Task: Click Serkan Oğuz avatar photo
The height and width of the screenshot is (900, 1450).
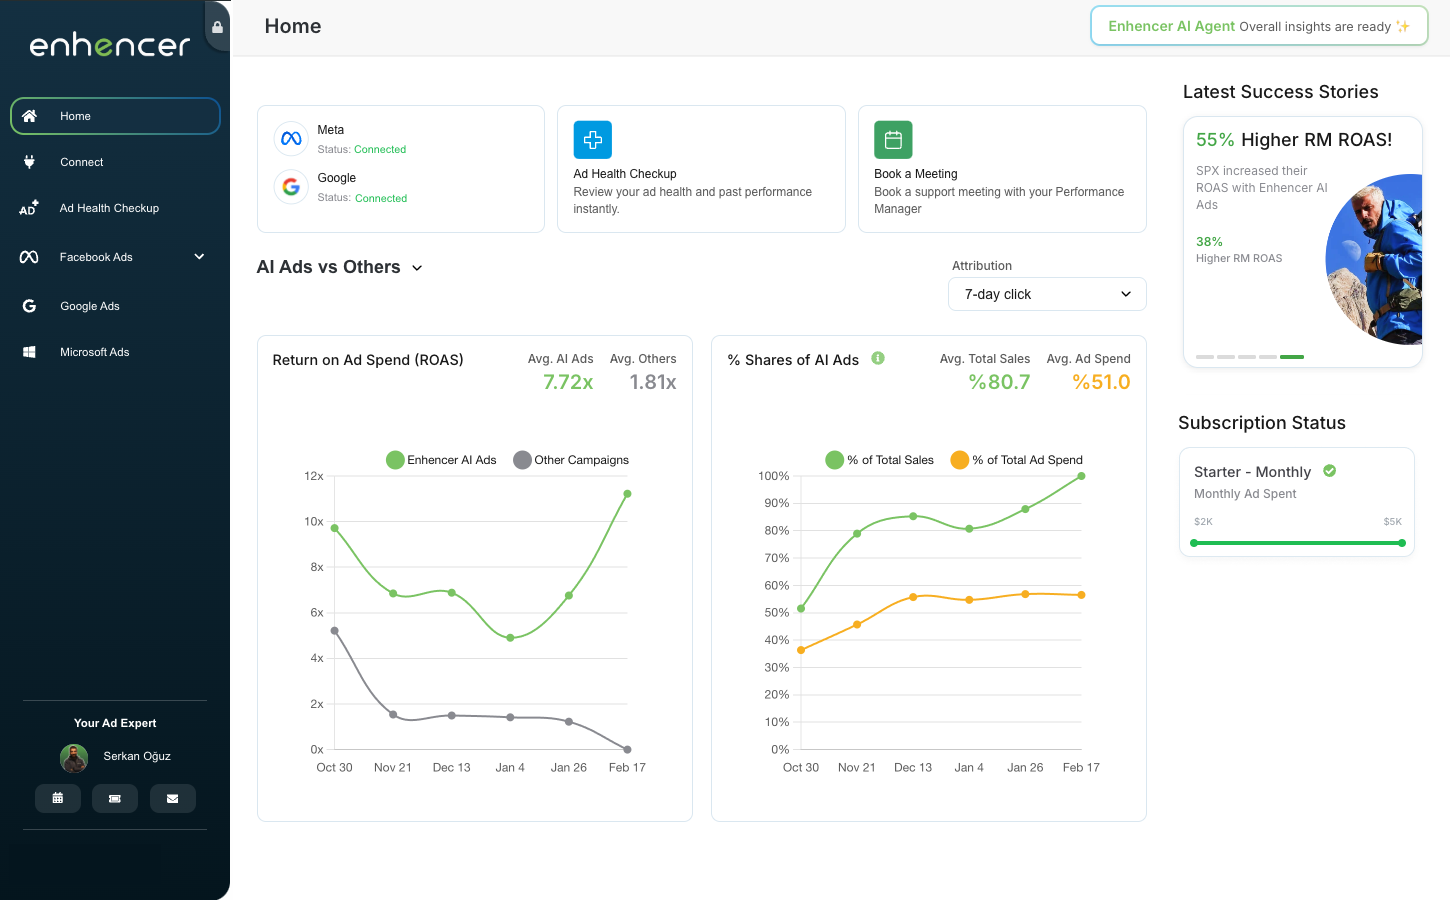Action: [74, 758]
